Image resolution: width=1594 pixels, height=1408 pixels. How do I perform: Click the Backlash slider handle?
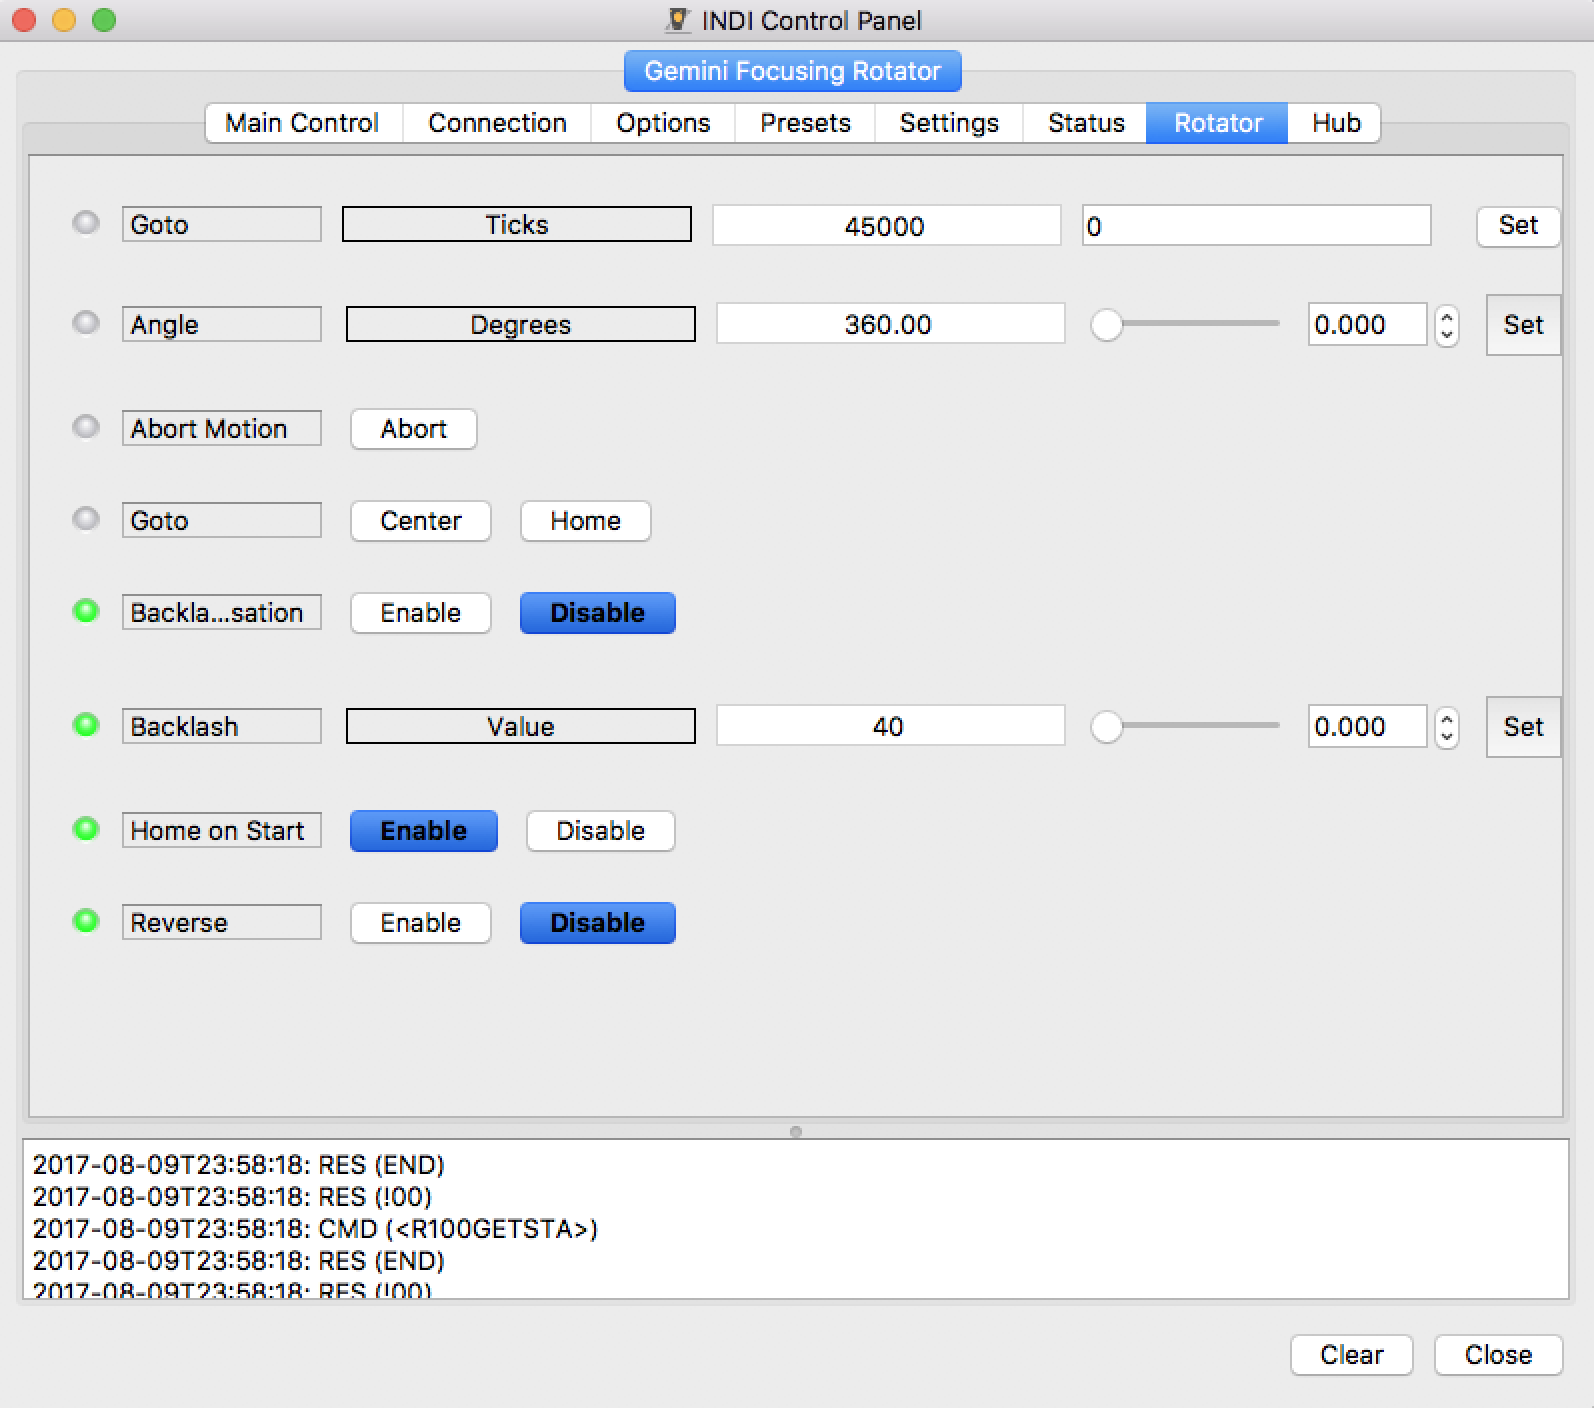(1106, 727)
